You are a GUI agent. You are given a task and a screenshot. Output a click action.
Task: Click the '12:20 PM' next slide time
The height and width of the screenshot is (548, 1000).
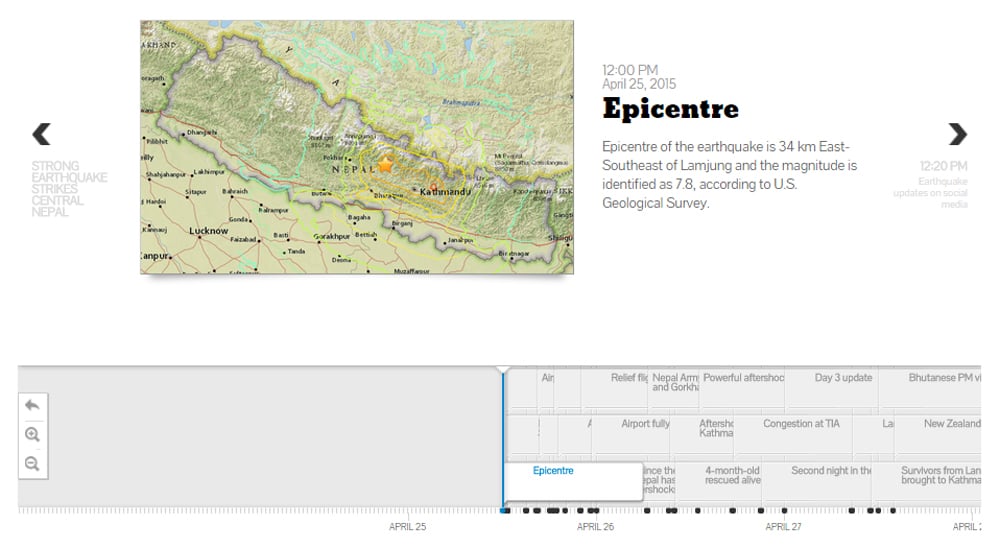pyautogui.click(x=943, y=167)
